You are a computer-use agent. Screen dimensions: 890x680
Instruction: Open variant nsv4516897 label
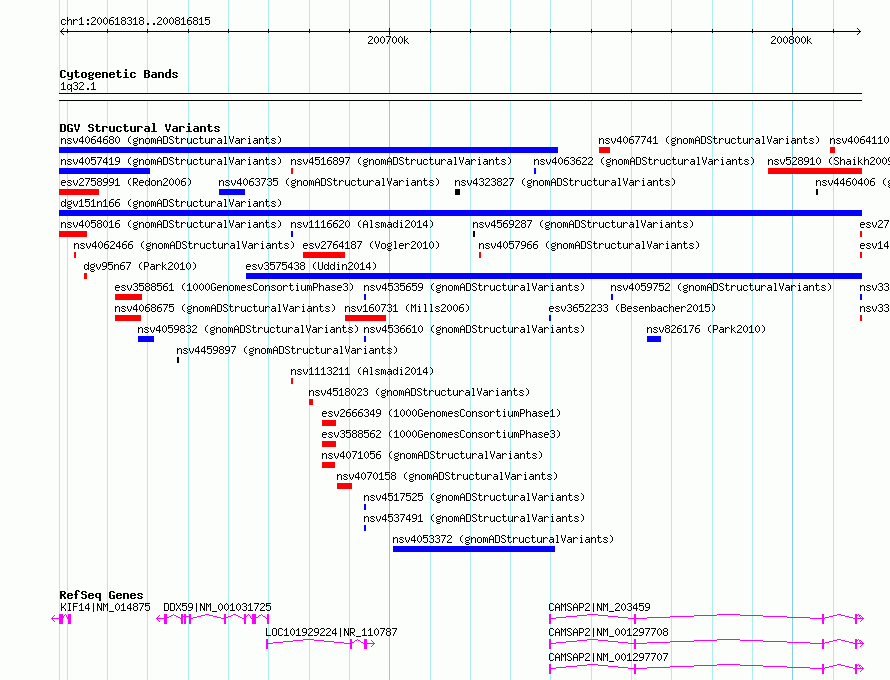401,161
